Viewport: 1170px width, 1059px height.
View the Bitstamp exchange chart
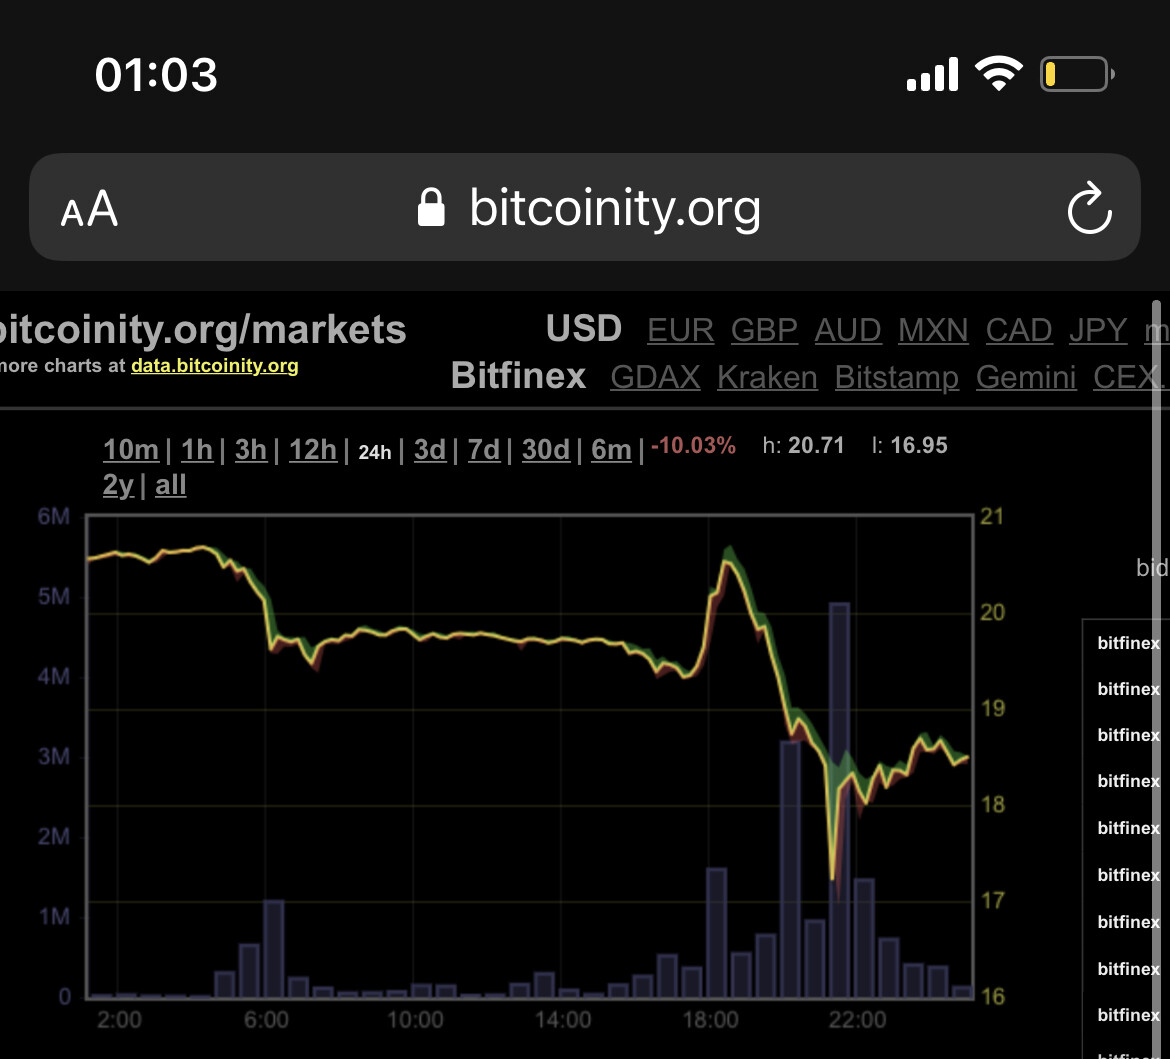point(896,377)
